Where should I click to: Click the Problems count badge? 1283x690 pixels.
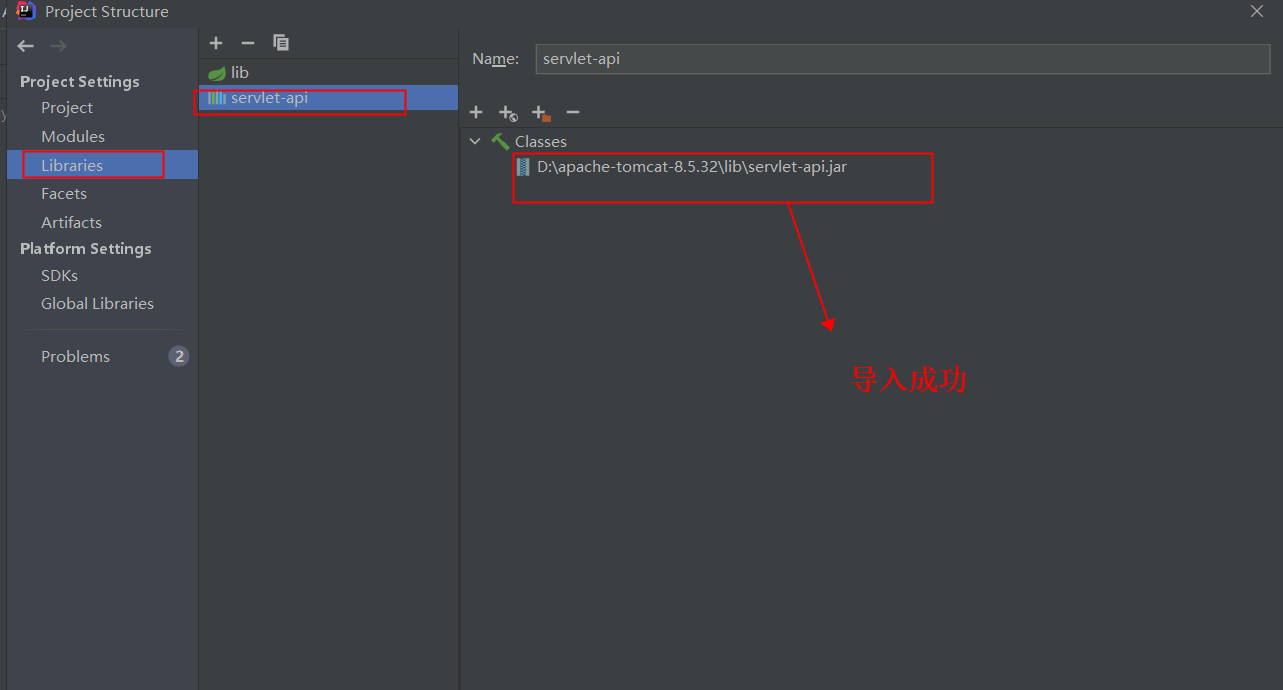point(179,356)
